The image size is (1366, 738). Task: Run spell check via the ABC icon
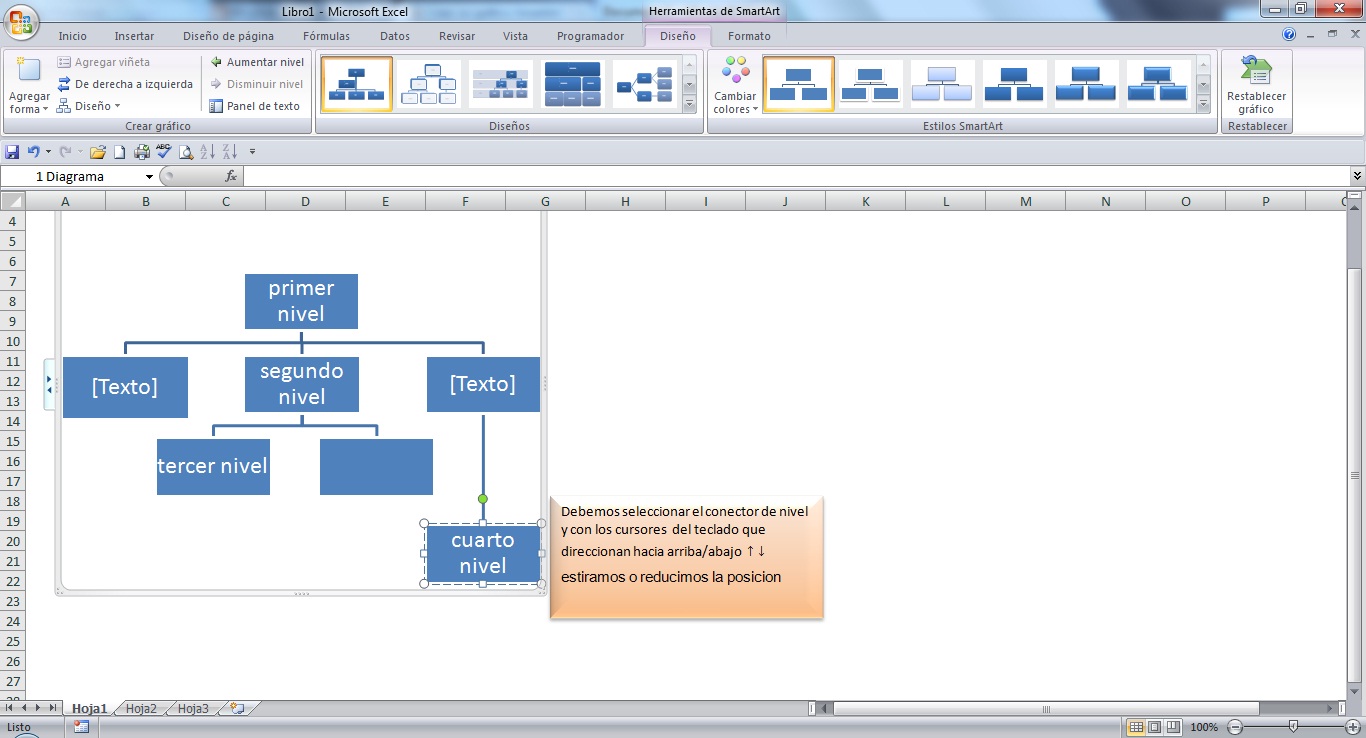[164, 152]
